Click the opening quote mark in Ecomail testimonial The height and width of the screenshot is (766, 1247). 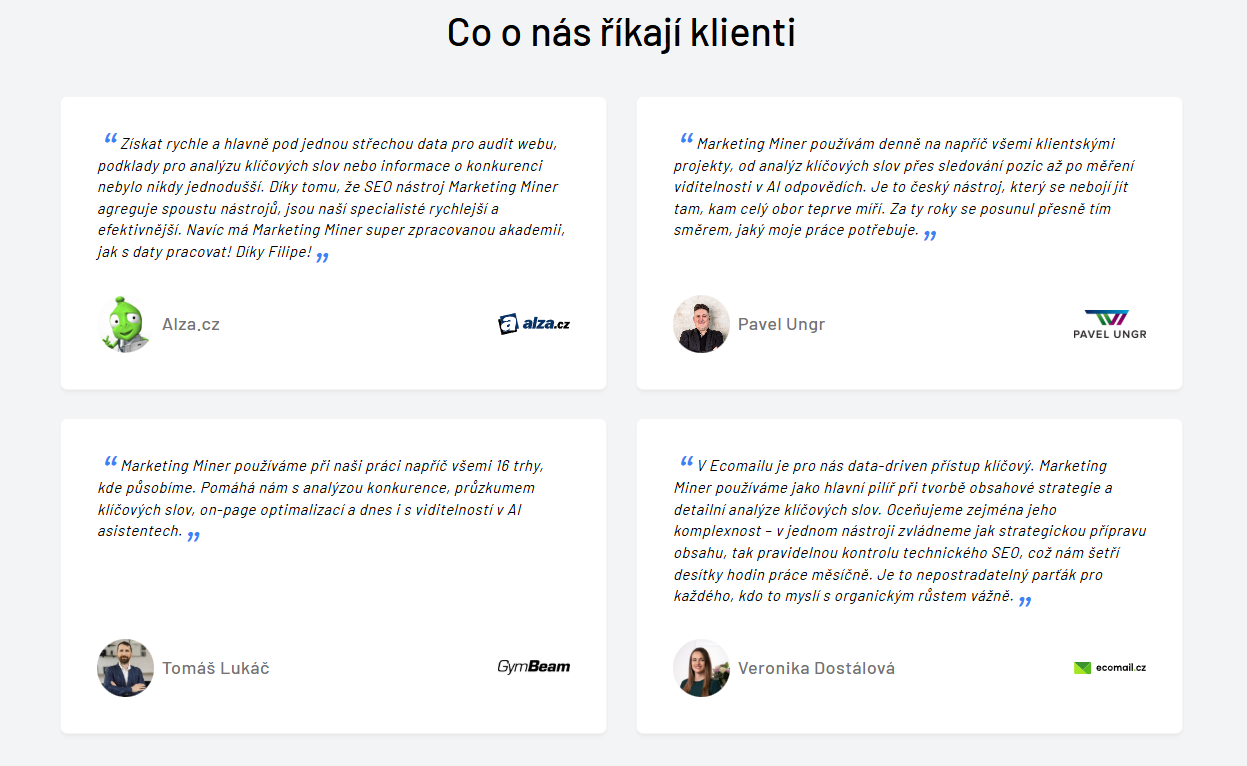(686, 462)
